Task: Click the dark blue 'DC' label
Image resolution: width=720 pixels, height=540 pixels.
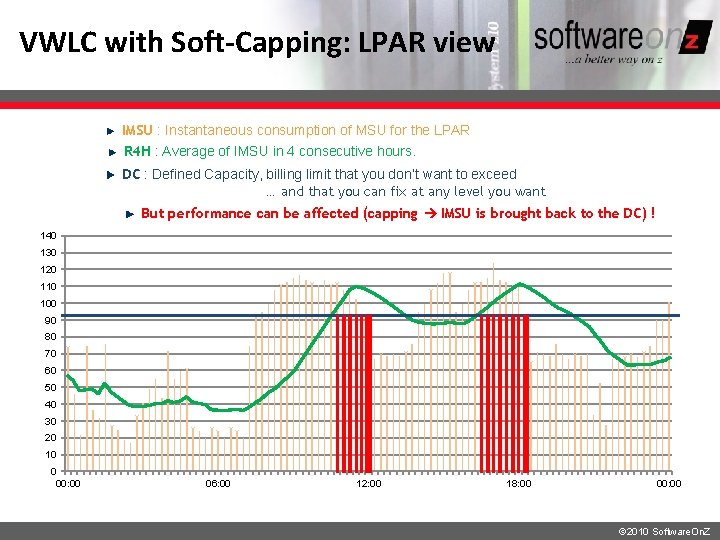Action: coord(131,174)
